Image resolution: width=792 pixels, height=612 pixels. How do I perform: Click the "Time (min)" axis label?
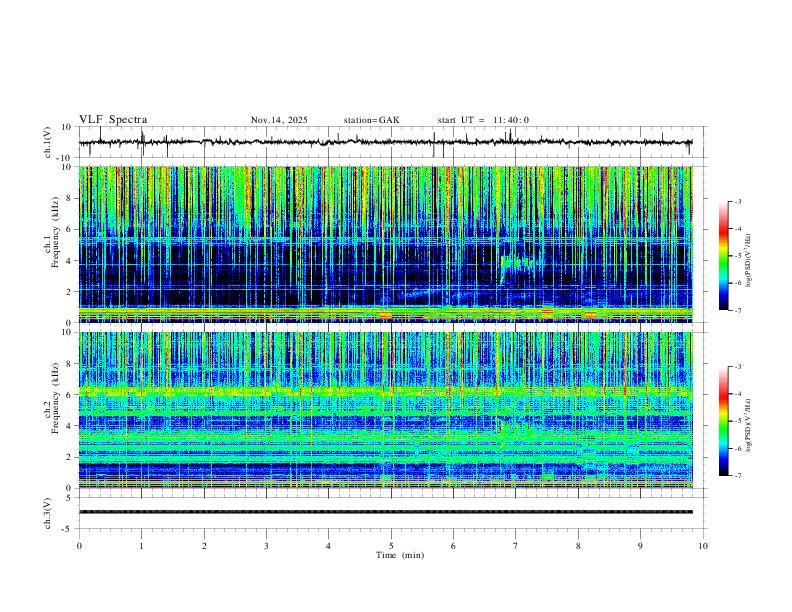[x=400, y=555]
